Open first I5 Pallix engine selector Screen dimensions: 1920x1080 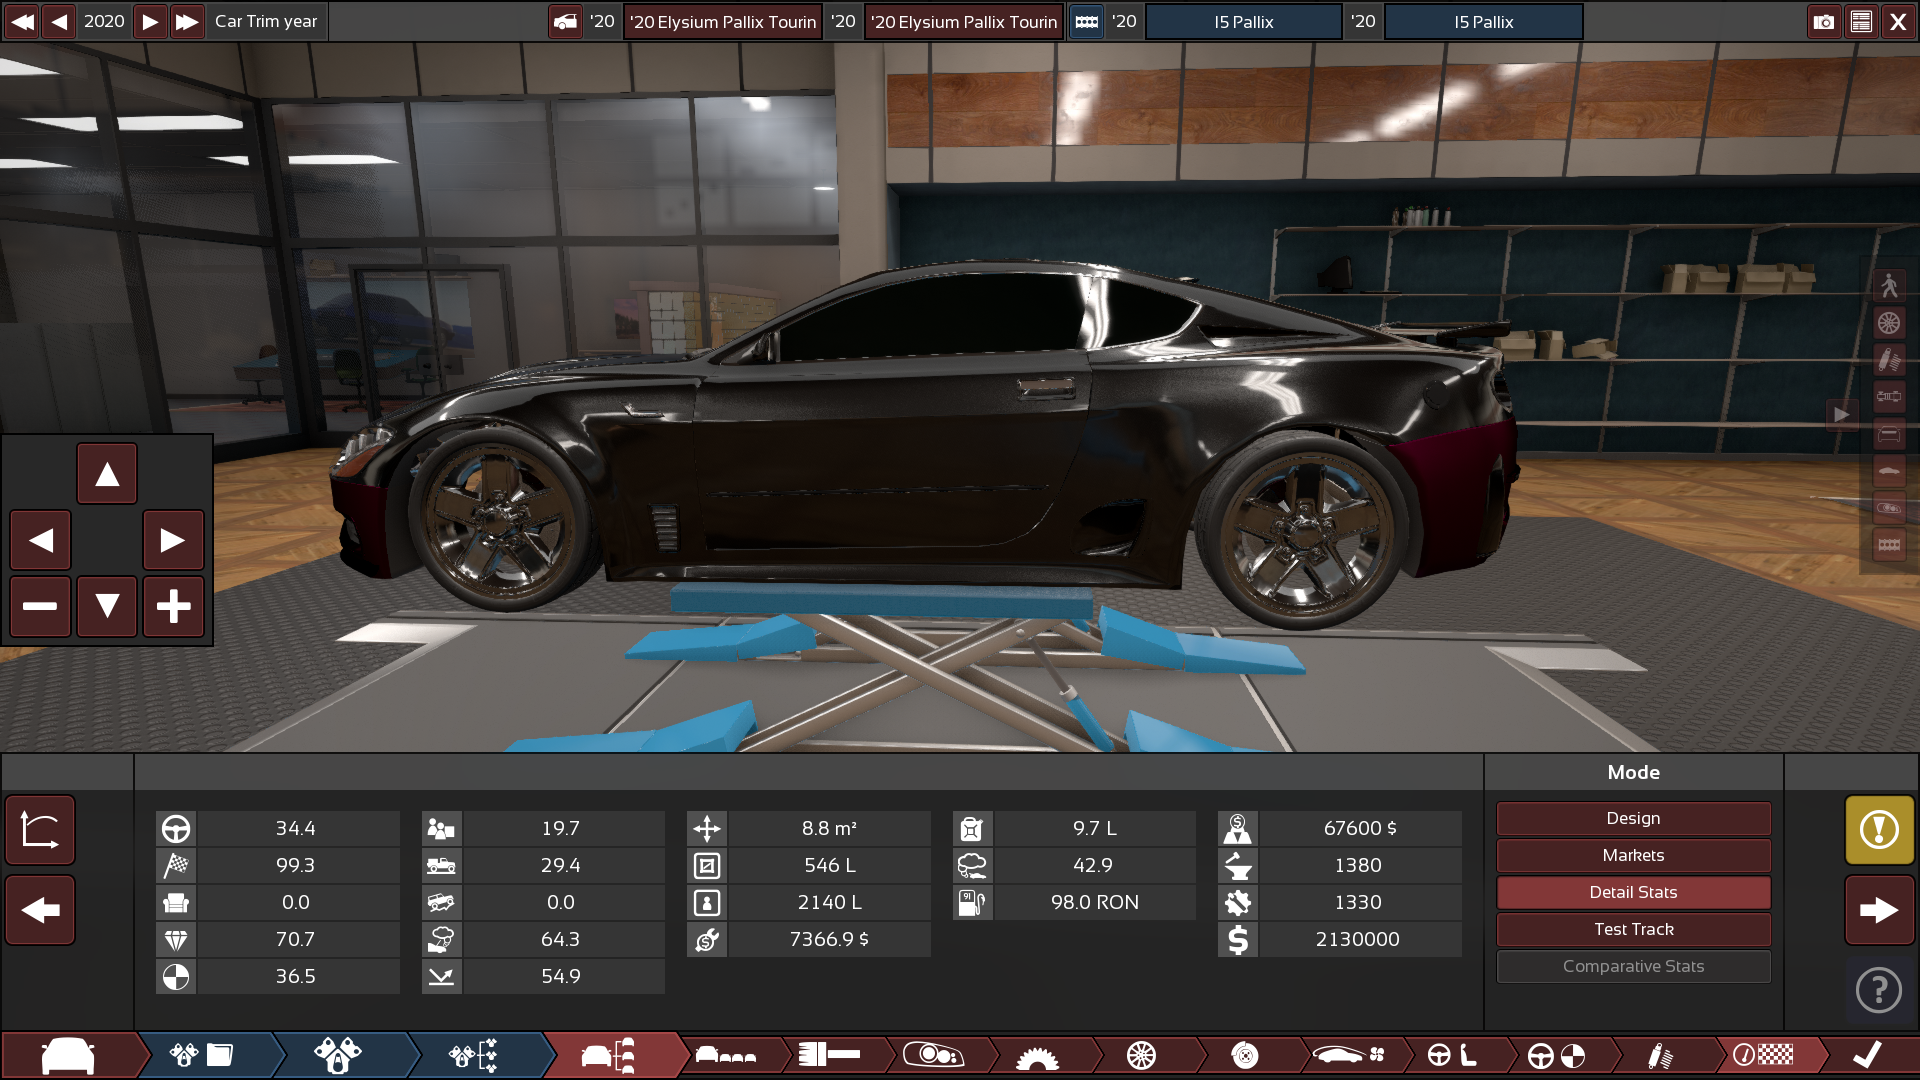(x=1243, y=21)
